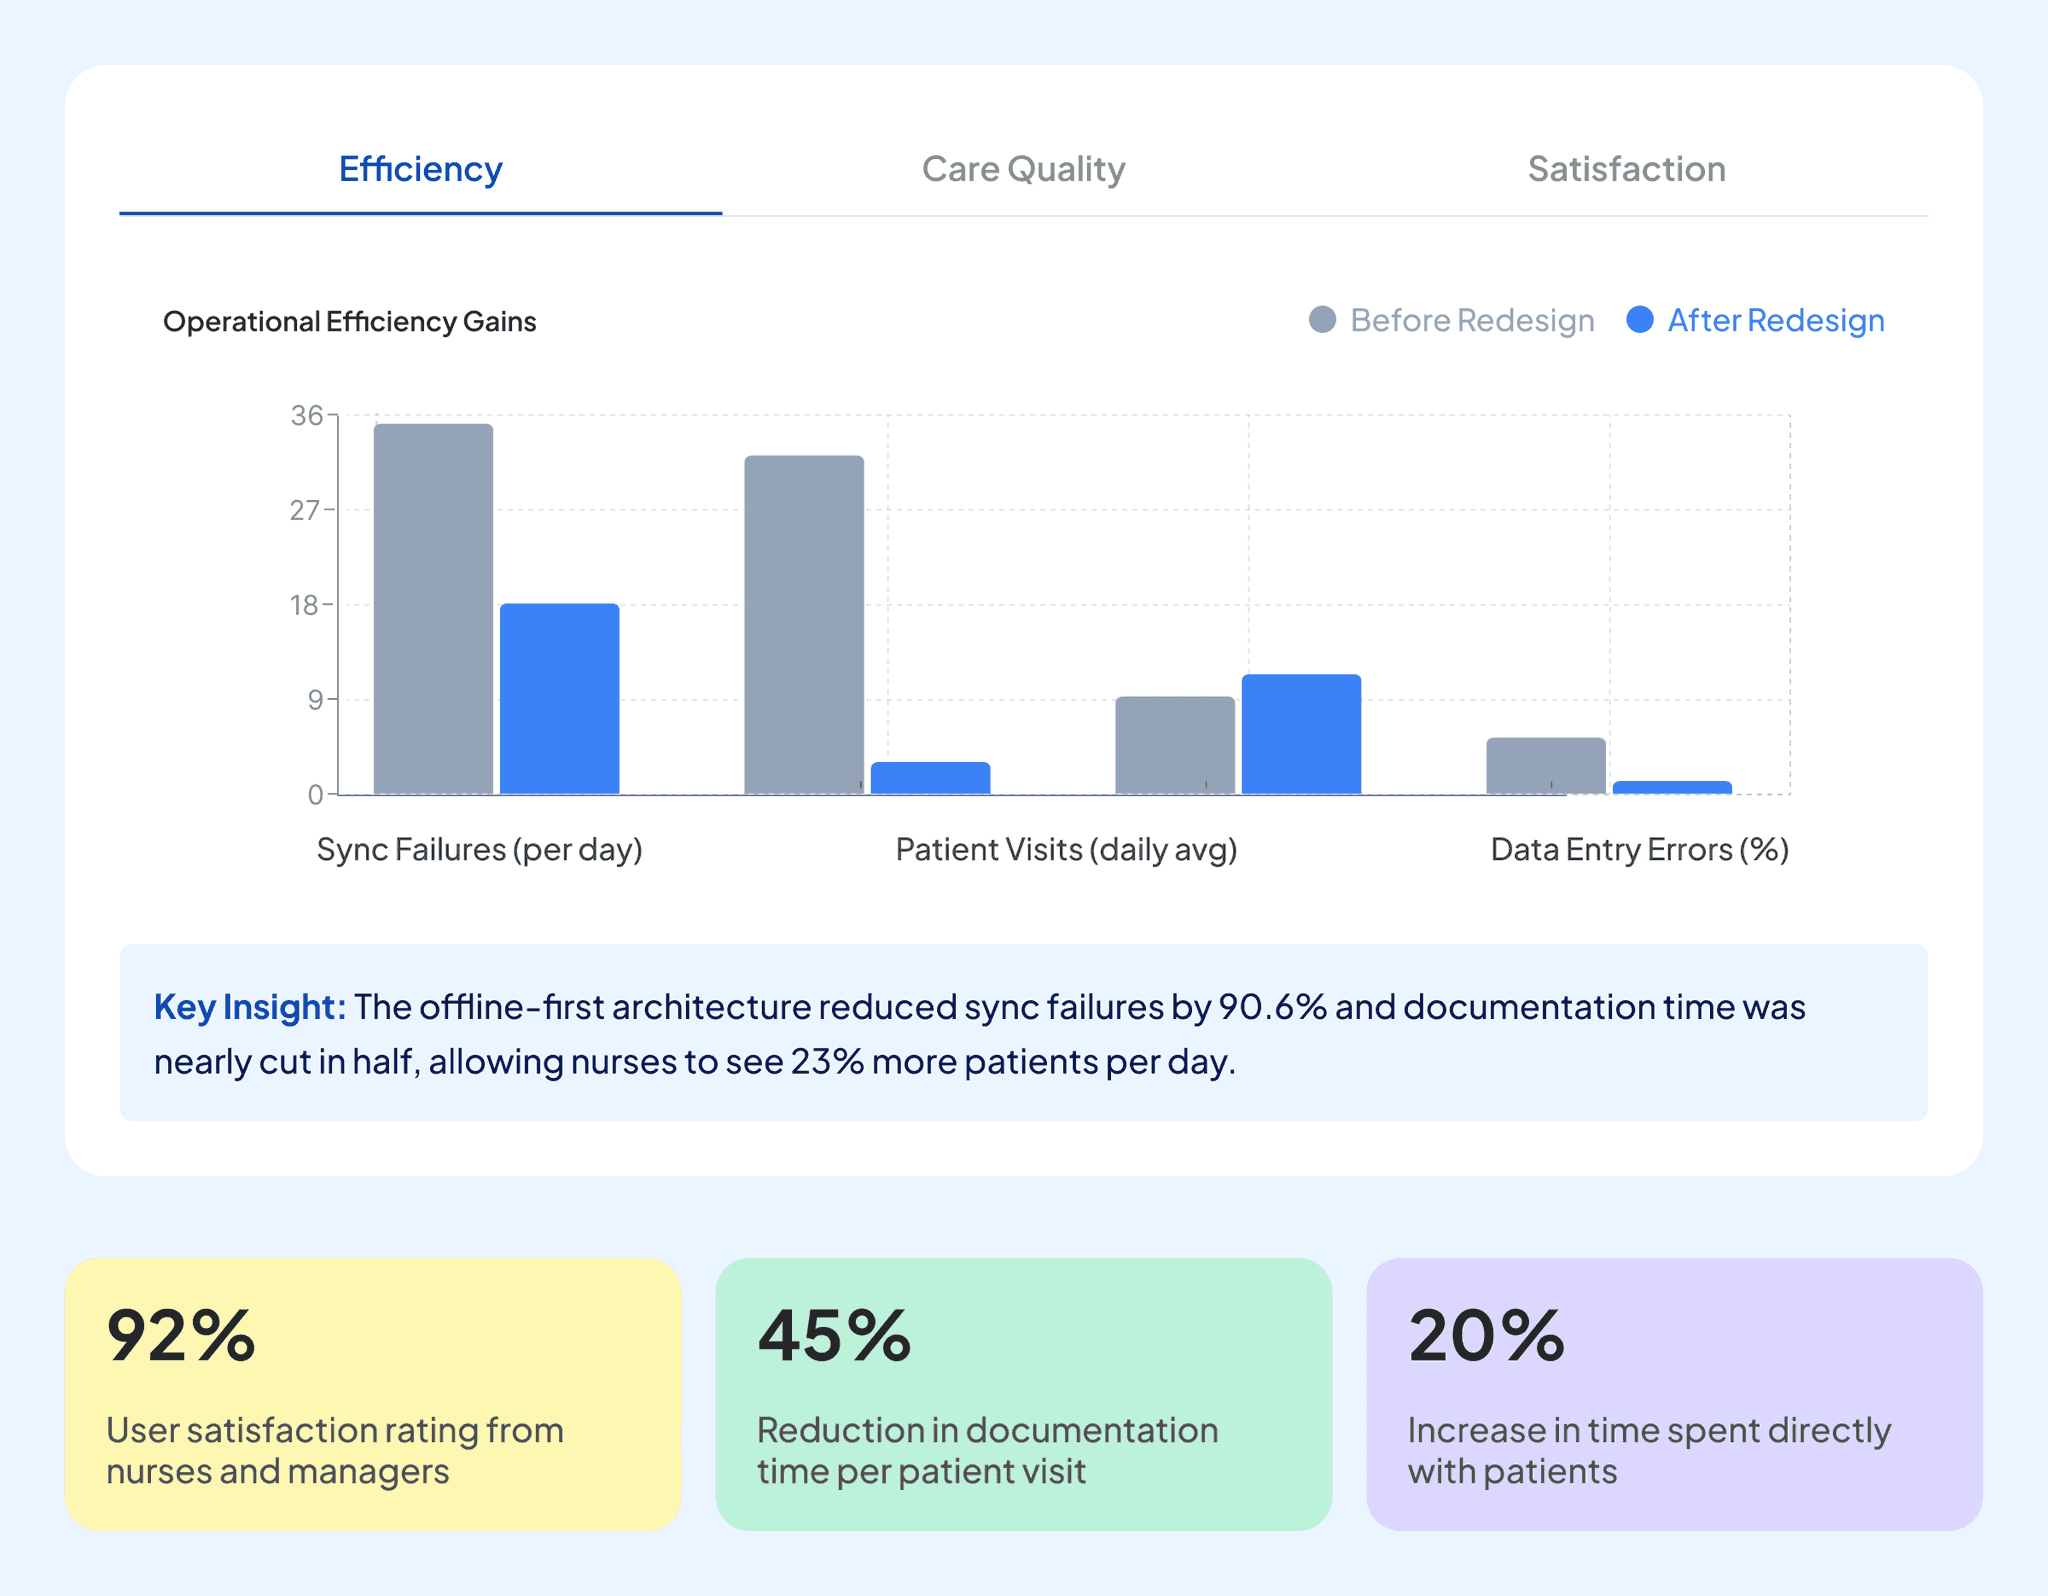
Task: Click the blue Patient Visits after bar
Action: [x=1301, y=734]
